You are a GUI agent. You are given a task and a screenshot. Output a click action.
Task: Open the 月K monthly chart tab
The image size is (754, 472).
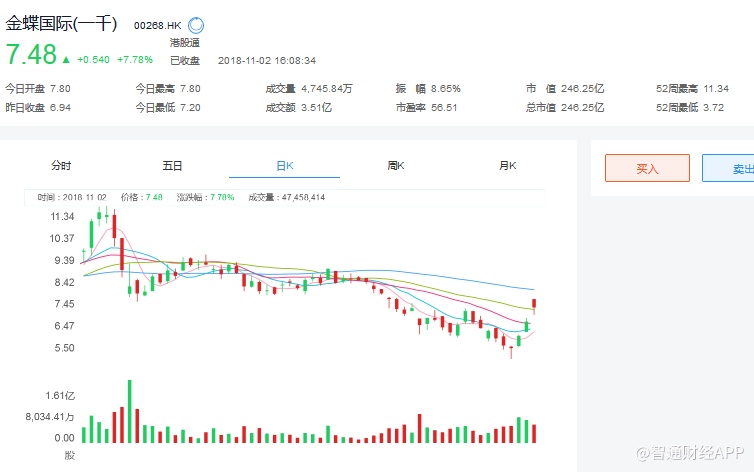pos(507,166)
